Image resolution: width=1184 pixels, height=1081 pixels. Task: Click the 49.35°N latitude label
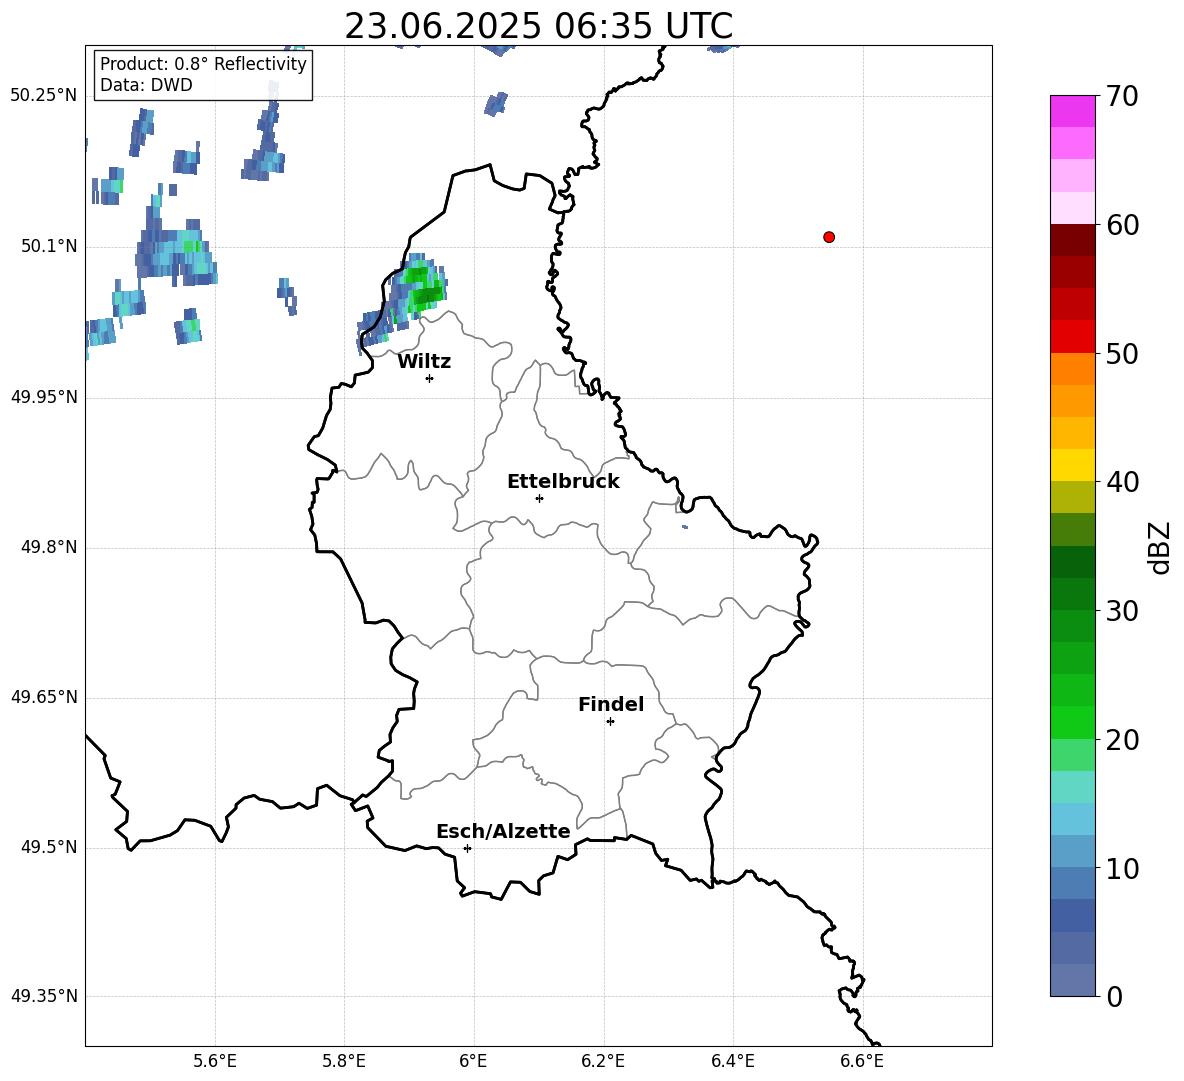44,996
